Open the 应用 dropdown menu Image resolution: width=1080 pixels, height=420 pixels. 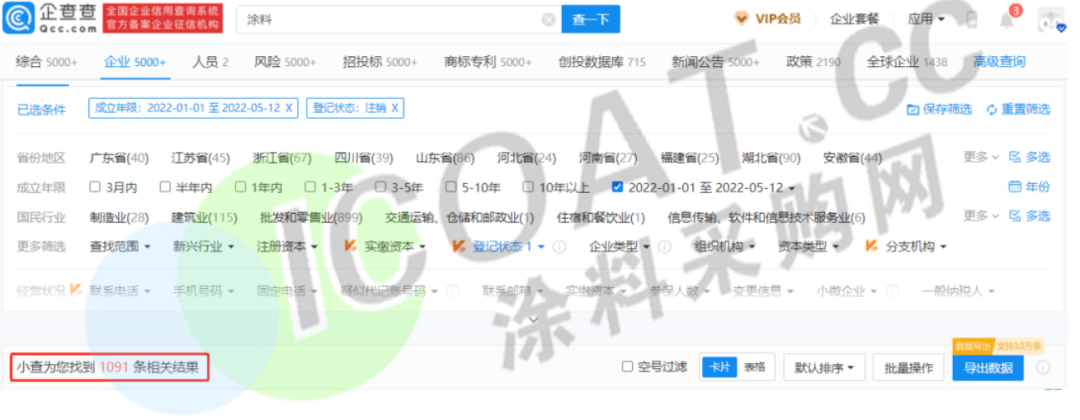(x=925, y=19)
